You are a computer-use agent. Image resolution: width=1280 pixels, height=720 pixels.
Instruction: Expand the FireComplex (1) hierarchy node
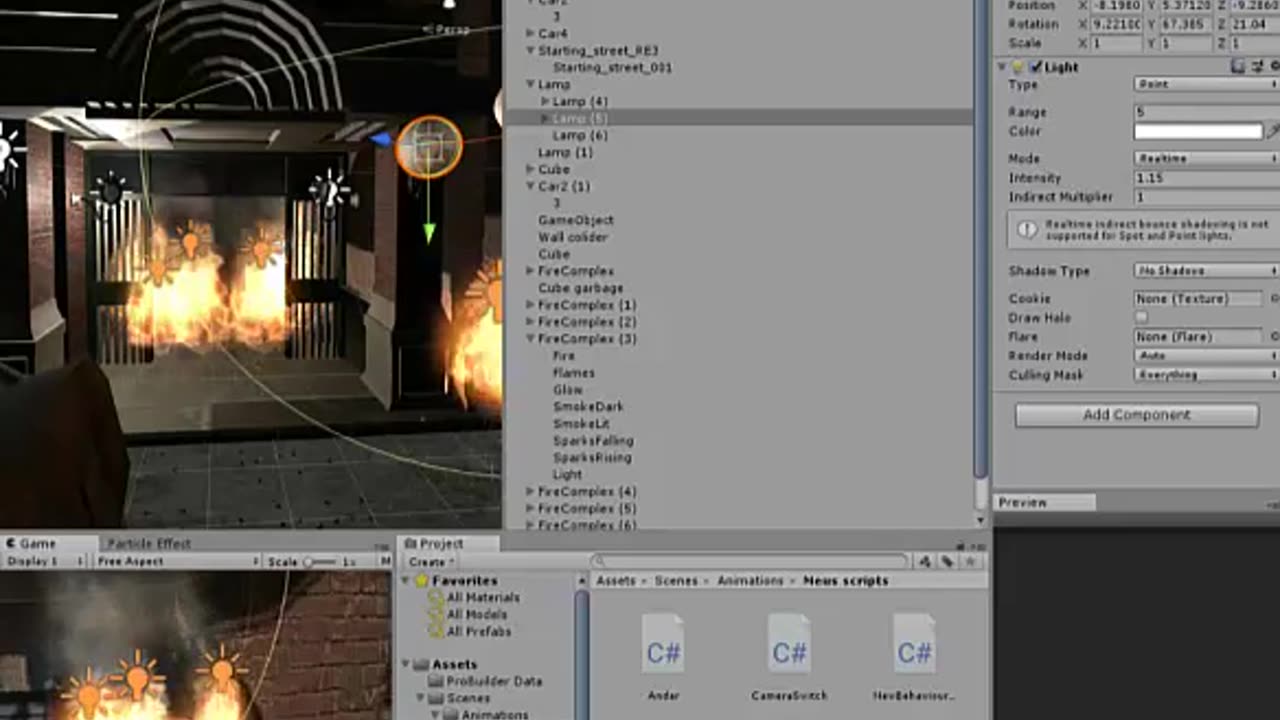530,305
